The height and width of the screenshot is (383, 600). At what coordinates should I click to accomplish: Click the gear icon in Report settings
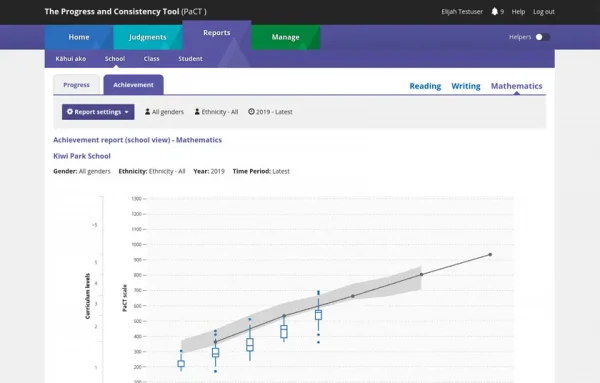click(70, 112)
